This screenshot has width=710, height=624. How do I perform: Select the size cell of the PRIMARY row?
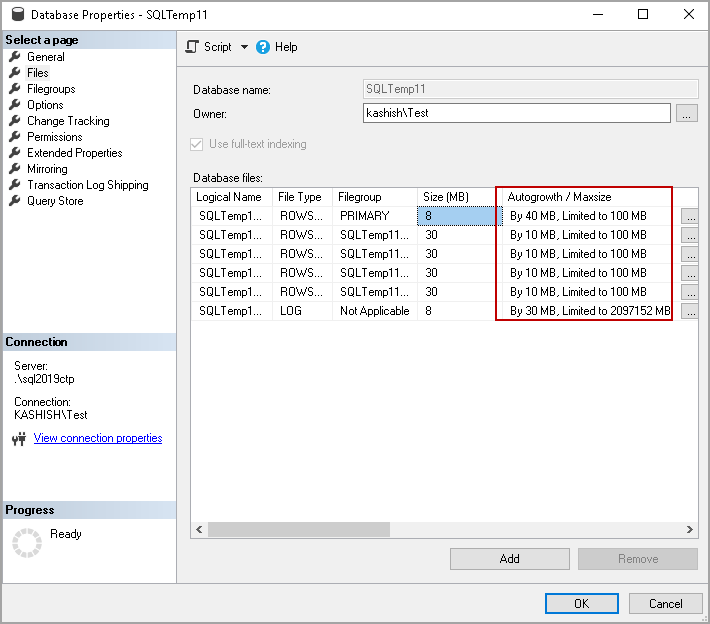coord(459,216)
